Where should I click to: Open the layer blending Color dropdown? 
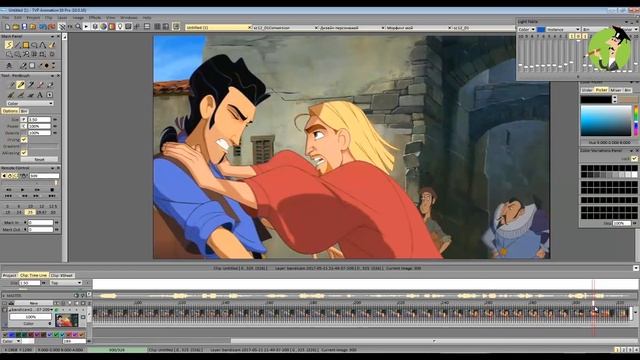tap(30, 324)
